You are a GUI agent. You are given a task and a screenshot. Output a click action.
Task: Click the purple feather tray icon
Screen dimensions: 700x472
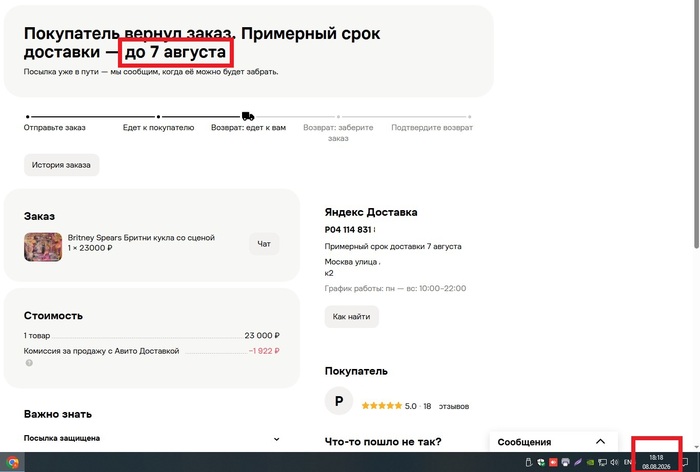pyautogui.click(x=578, y=462)
